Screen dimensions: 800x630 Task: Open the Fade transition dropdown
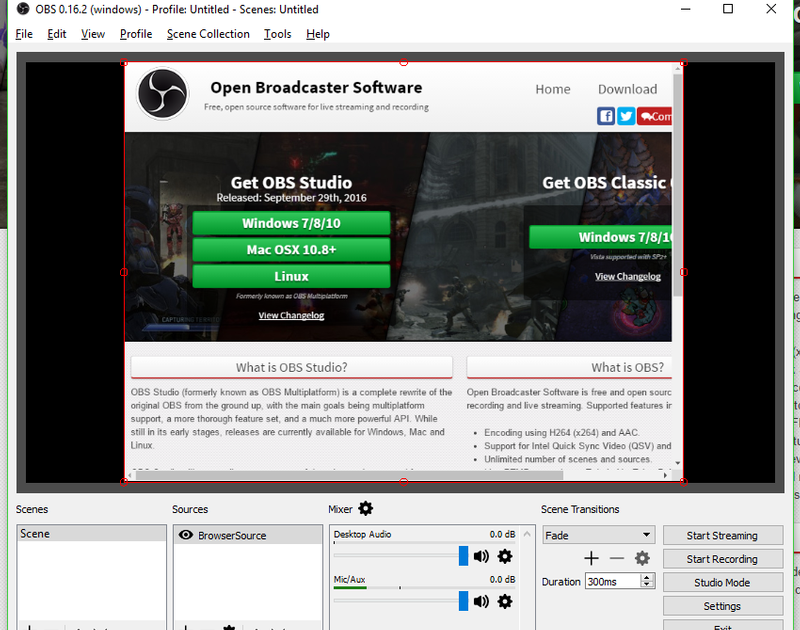coord(598,535)
